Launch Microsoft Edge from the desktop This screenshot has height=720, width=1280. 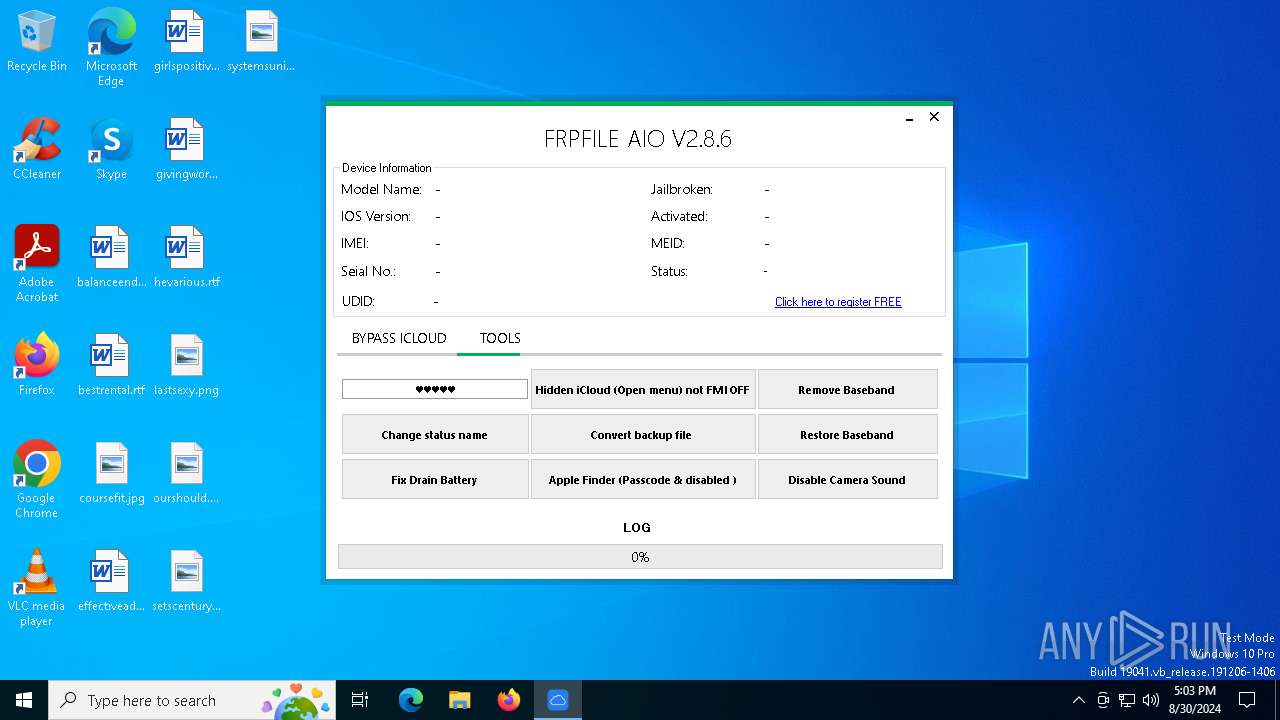[x=111, y=47]
